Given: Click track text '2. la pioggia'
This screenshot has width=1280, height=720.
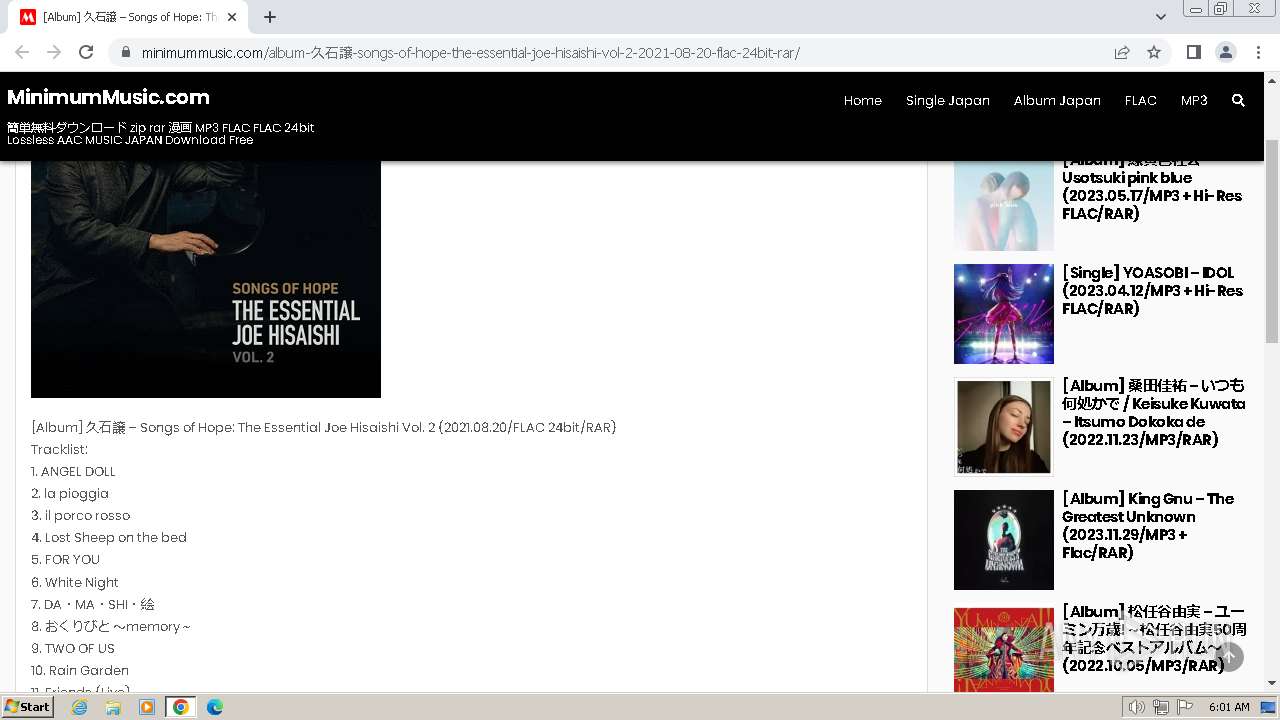Looking at the screenshot, I should [70, 493].
